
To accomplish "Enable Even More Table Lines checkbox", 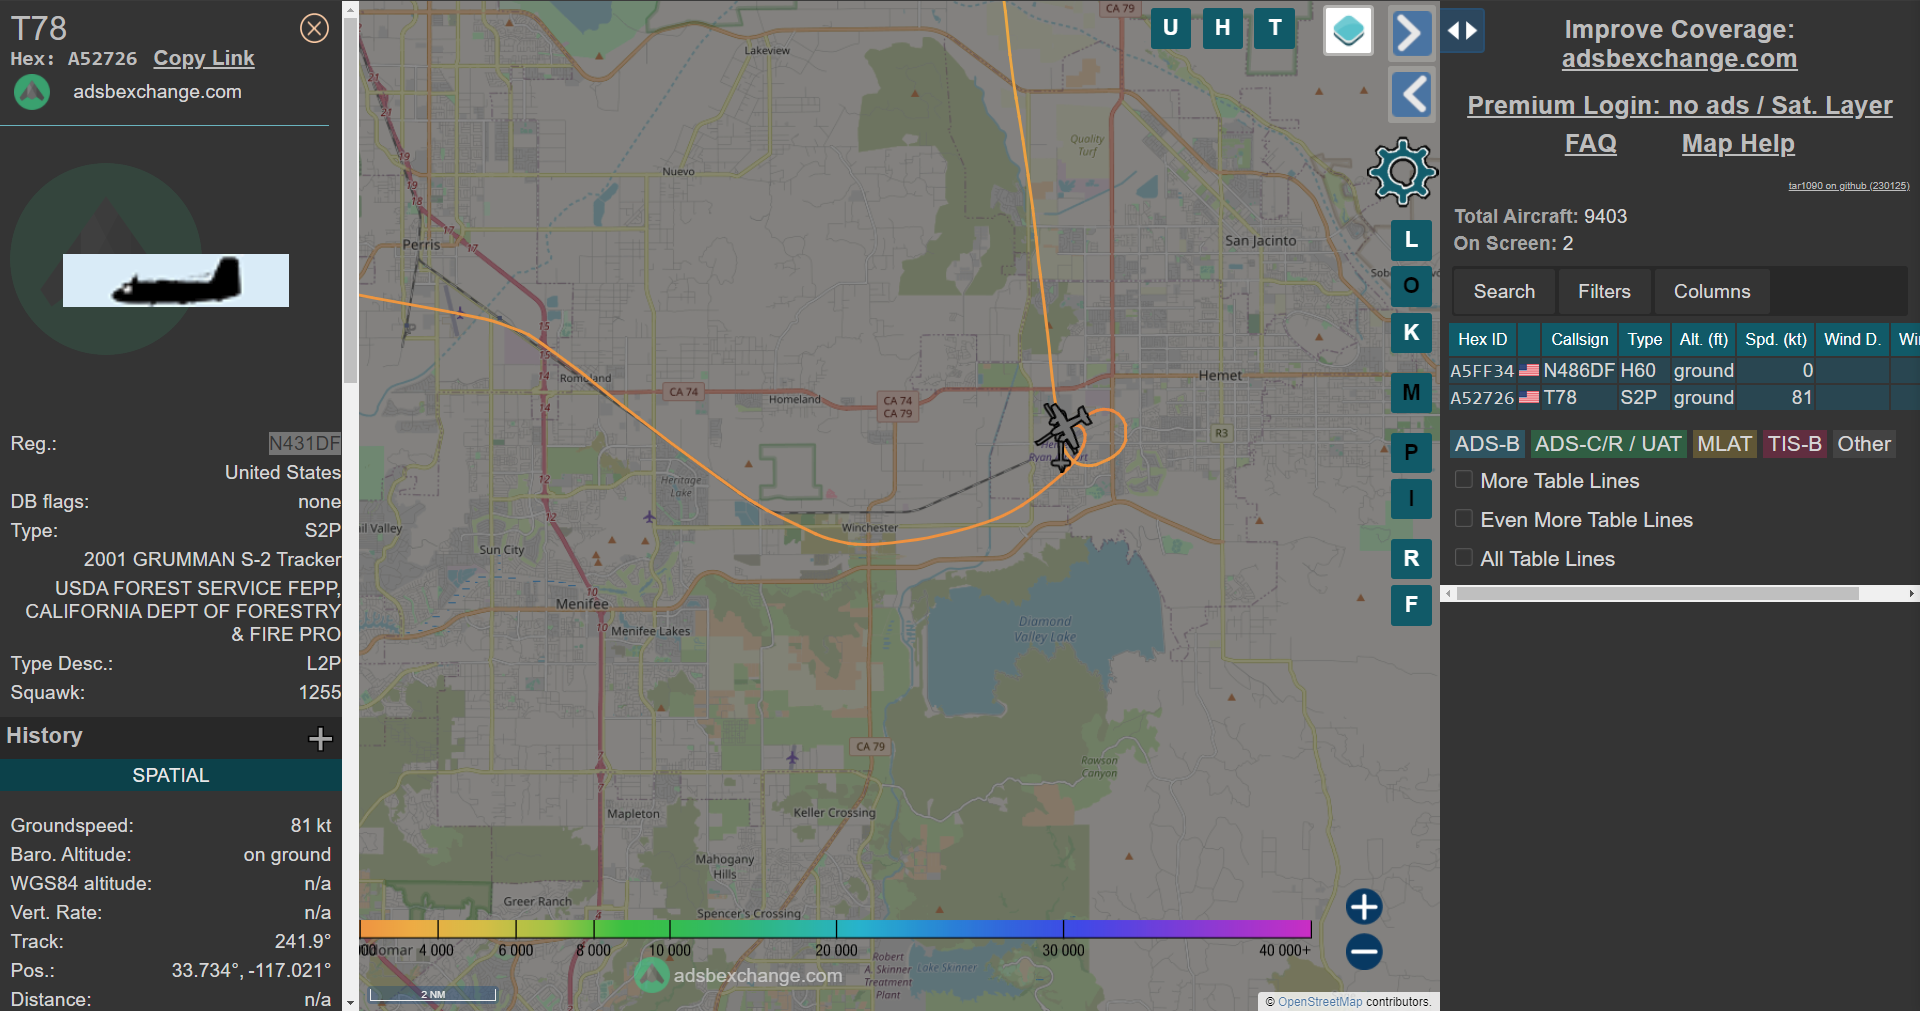I will tap(1464, 519).
